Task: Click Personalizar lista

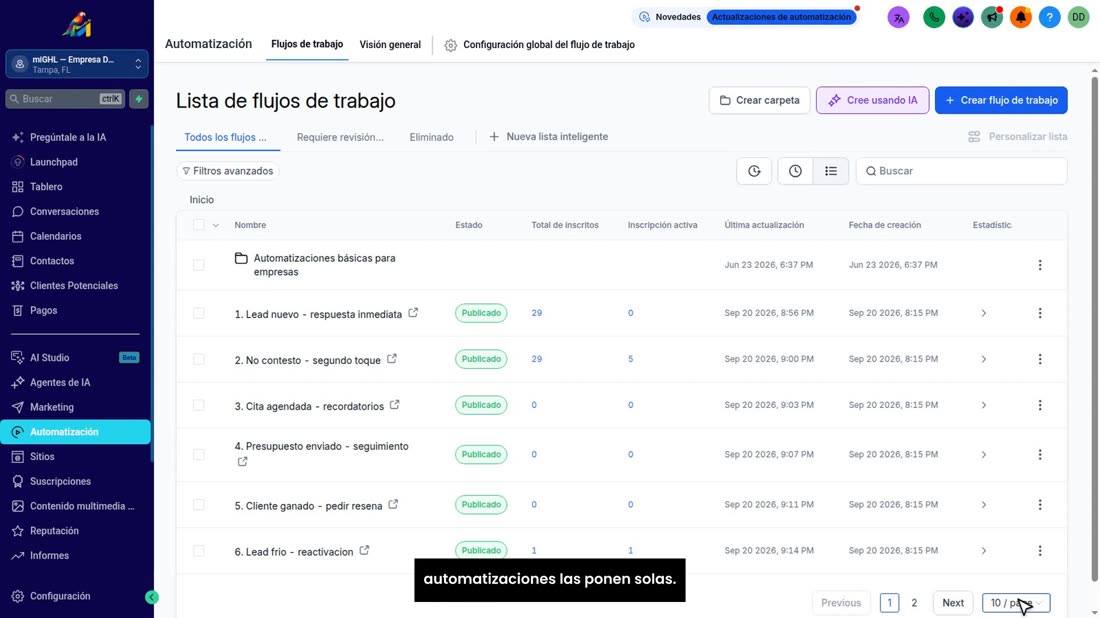Action: [1018, 137]
